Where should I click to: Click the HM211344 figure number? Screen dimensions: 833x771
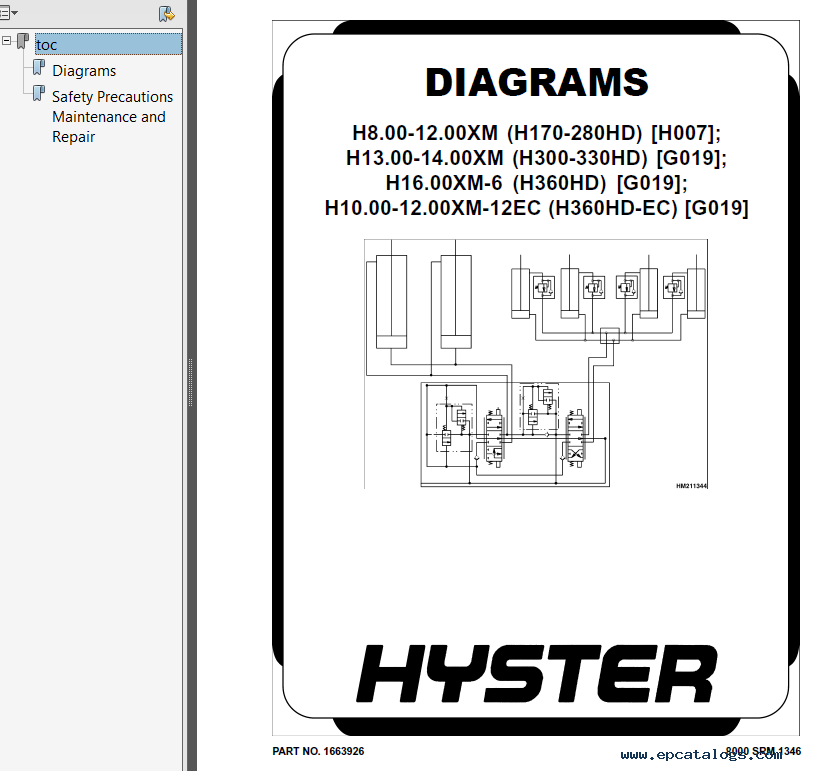tap(692, 486)
